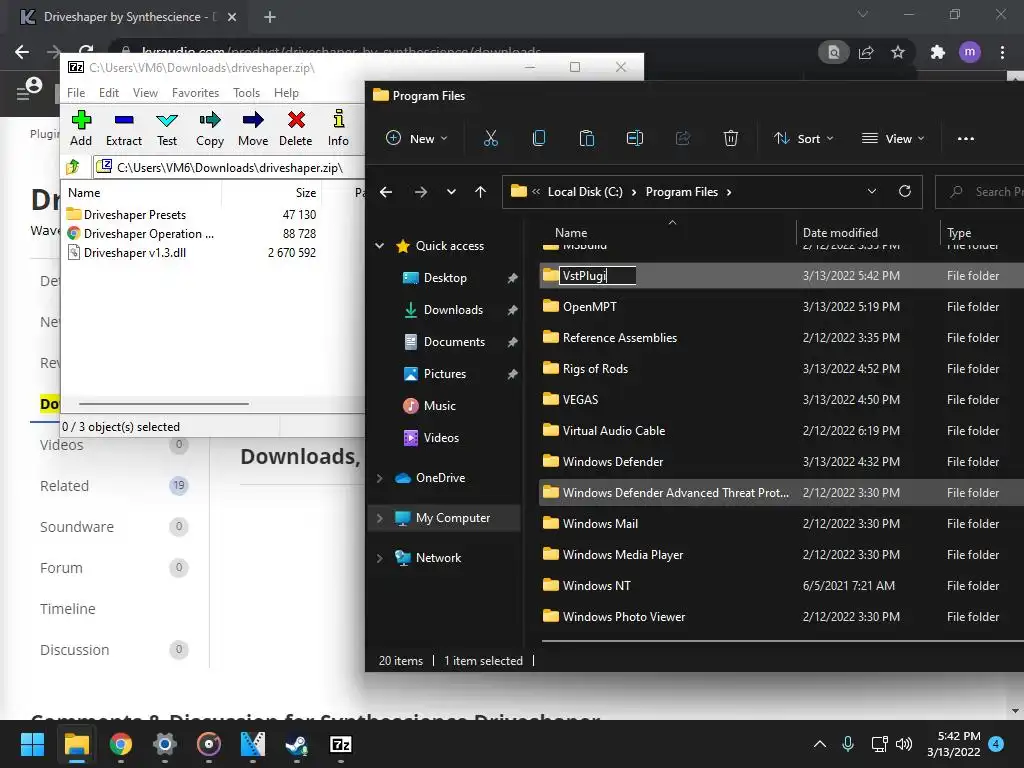Viewport: 1024px width, 768px height.
Task: Open the Chrome profile avatar
Action: [970, 52]
